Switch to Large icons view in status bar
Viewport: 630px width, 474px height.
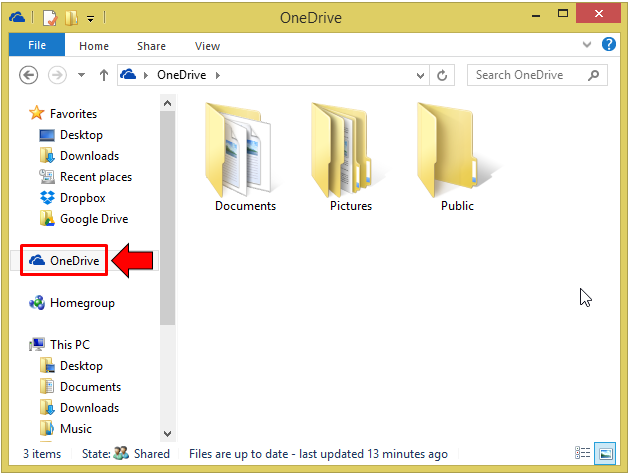605,454
